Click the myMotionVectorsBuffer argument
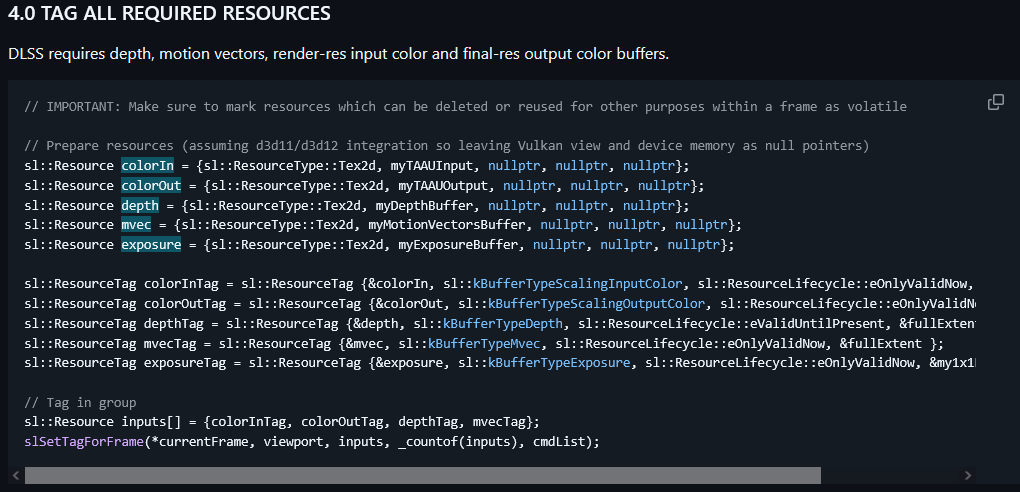 446,225
